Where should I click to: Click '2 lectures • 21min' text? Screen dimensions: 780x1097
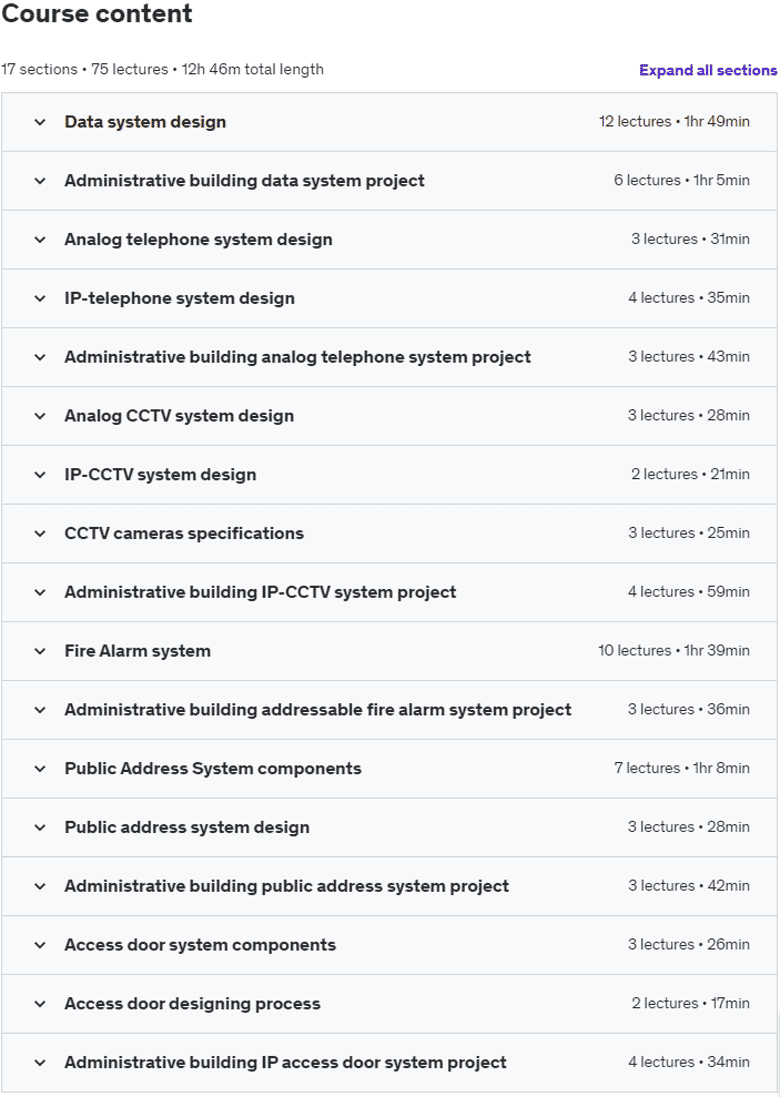690,474
